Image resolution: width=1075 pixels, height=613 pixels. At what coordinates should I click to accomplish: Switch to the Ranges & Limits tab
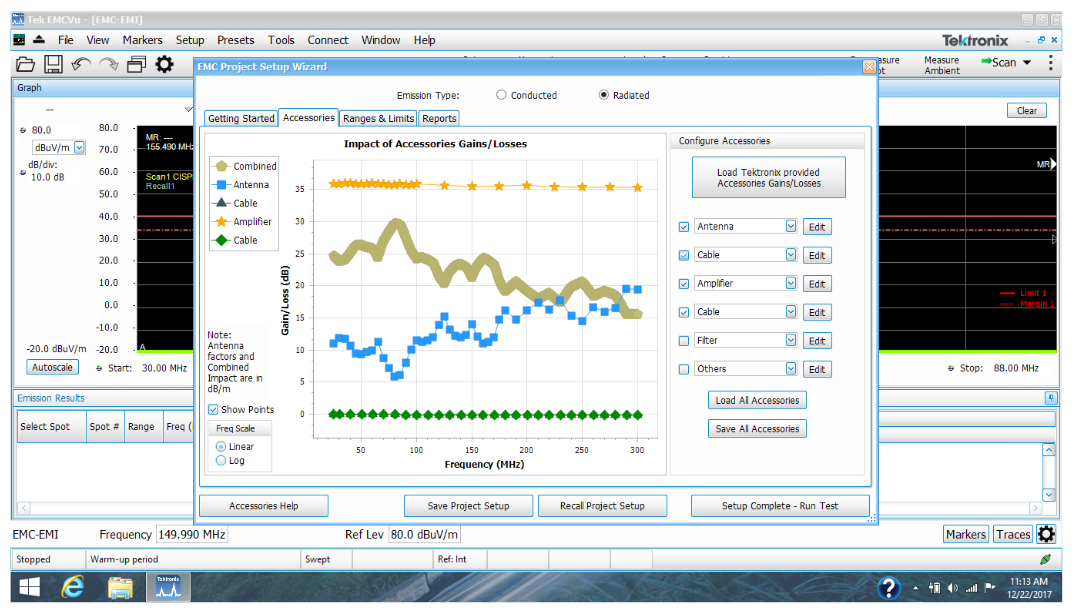coord(378,117)
